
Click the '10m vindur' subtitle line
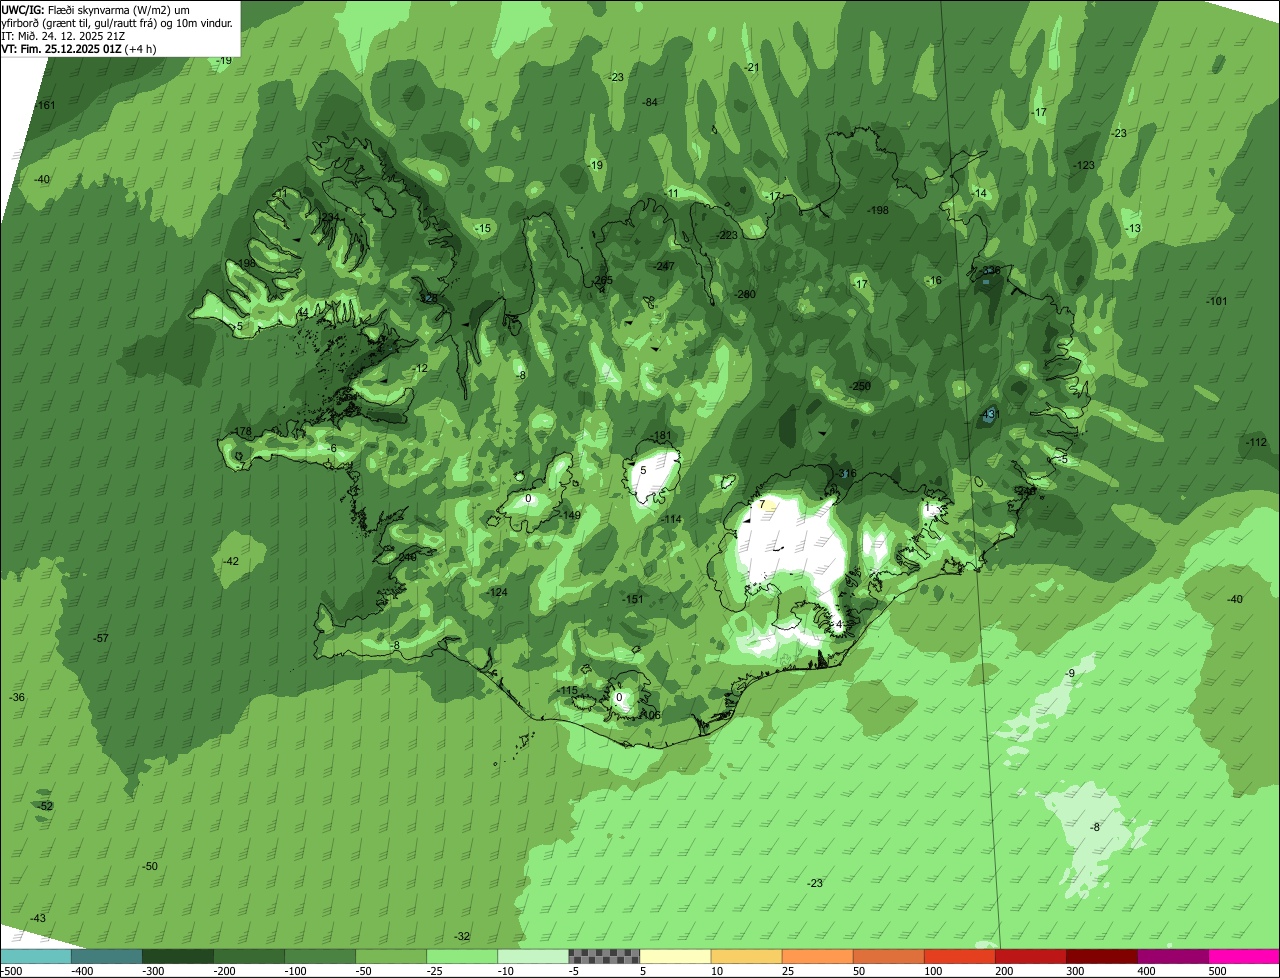tap(118, 22)
